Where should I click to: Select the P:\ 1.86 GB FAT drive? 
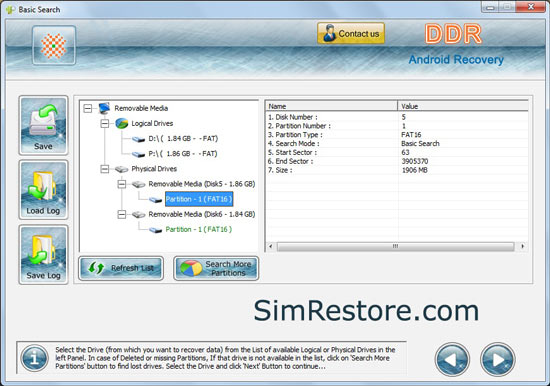(183, 154)
